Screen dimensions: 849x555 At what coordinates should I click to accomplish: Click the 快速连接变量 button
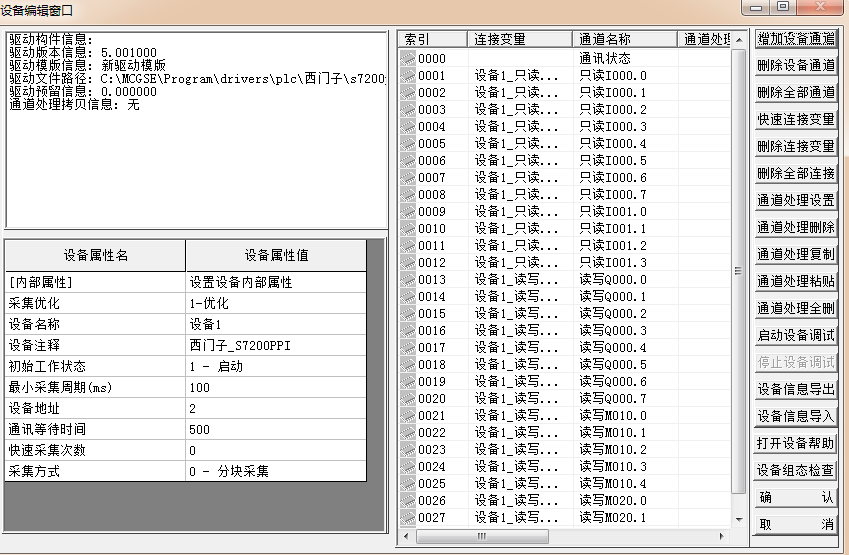point(795,119)
